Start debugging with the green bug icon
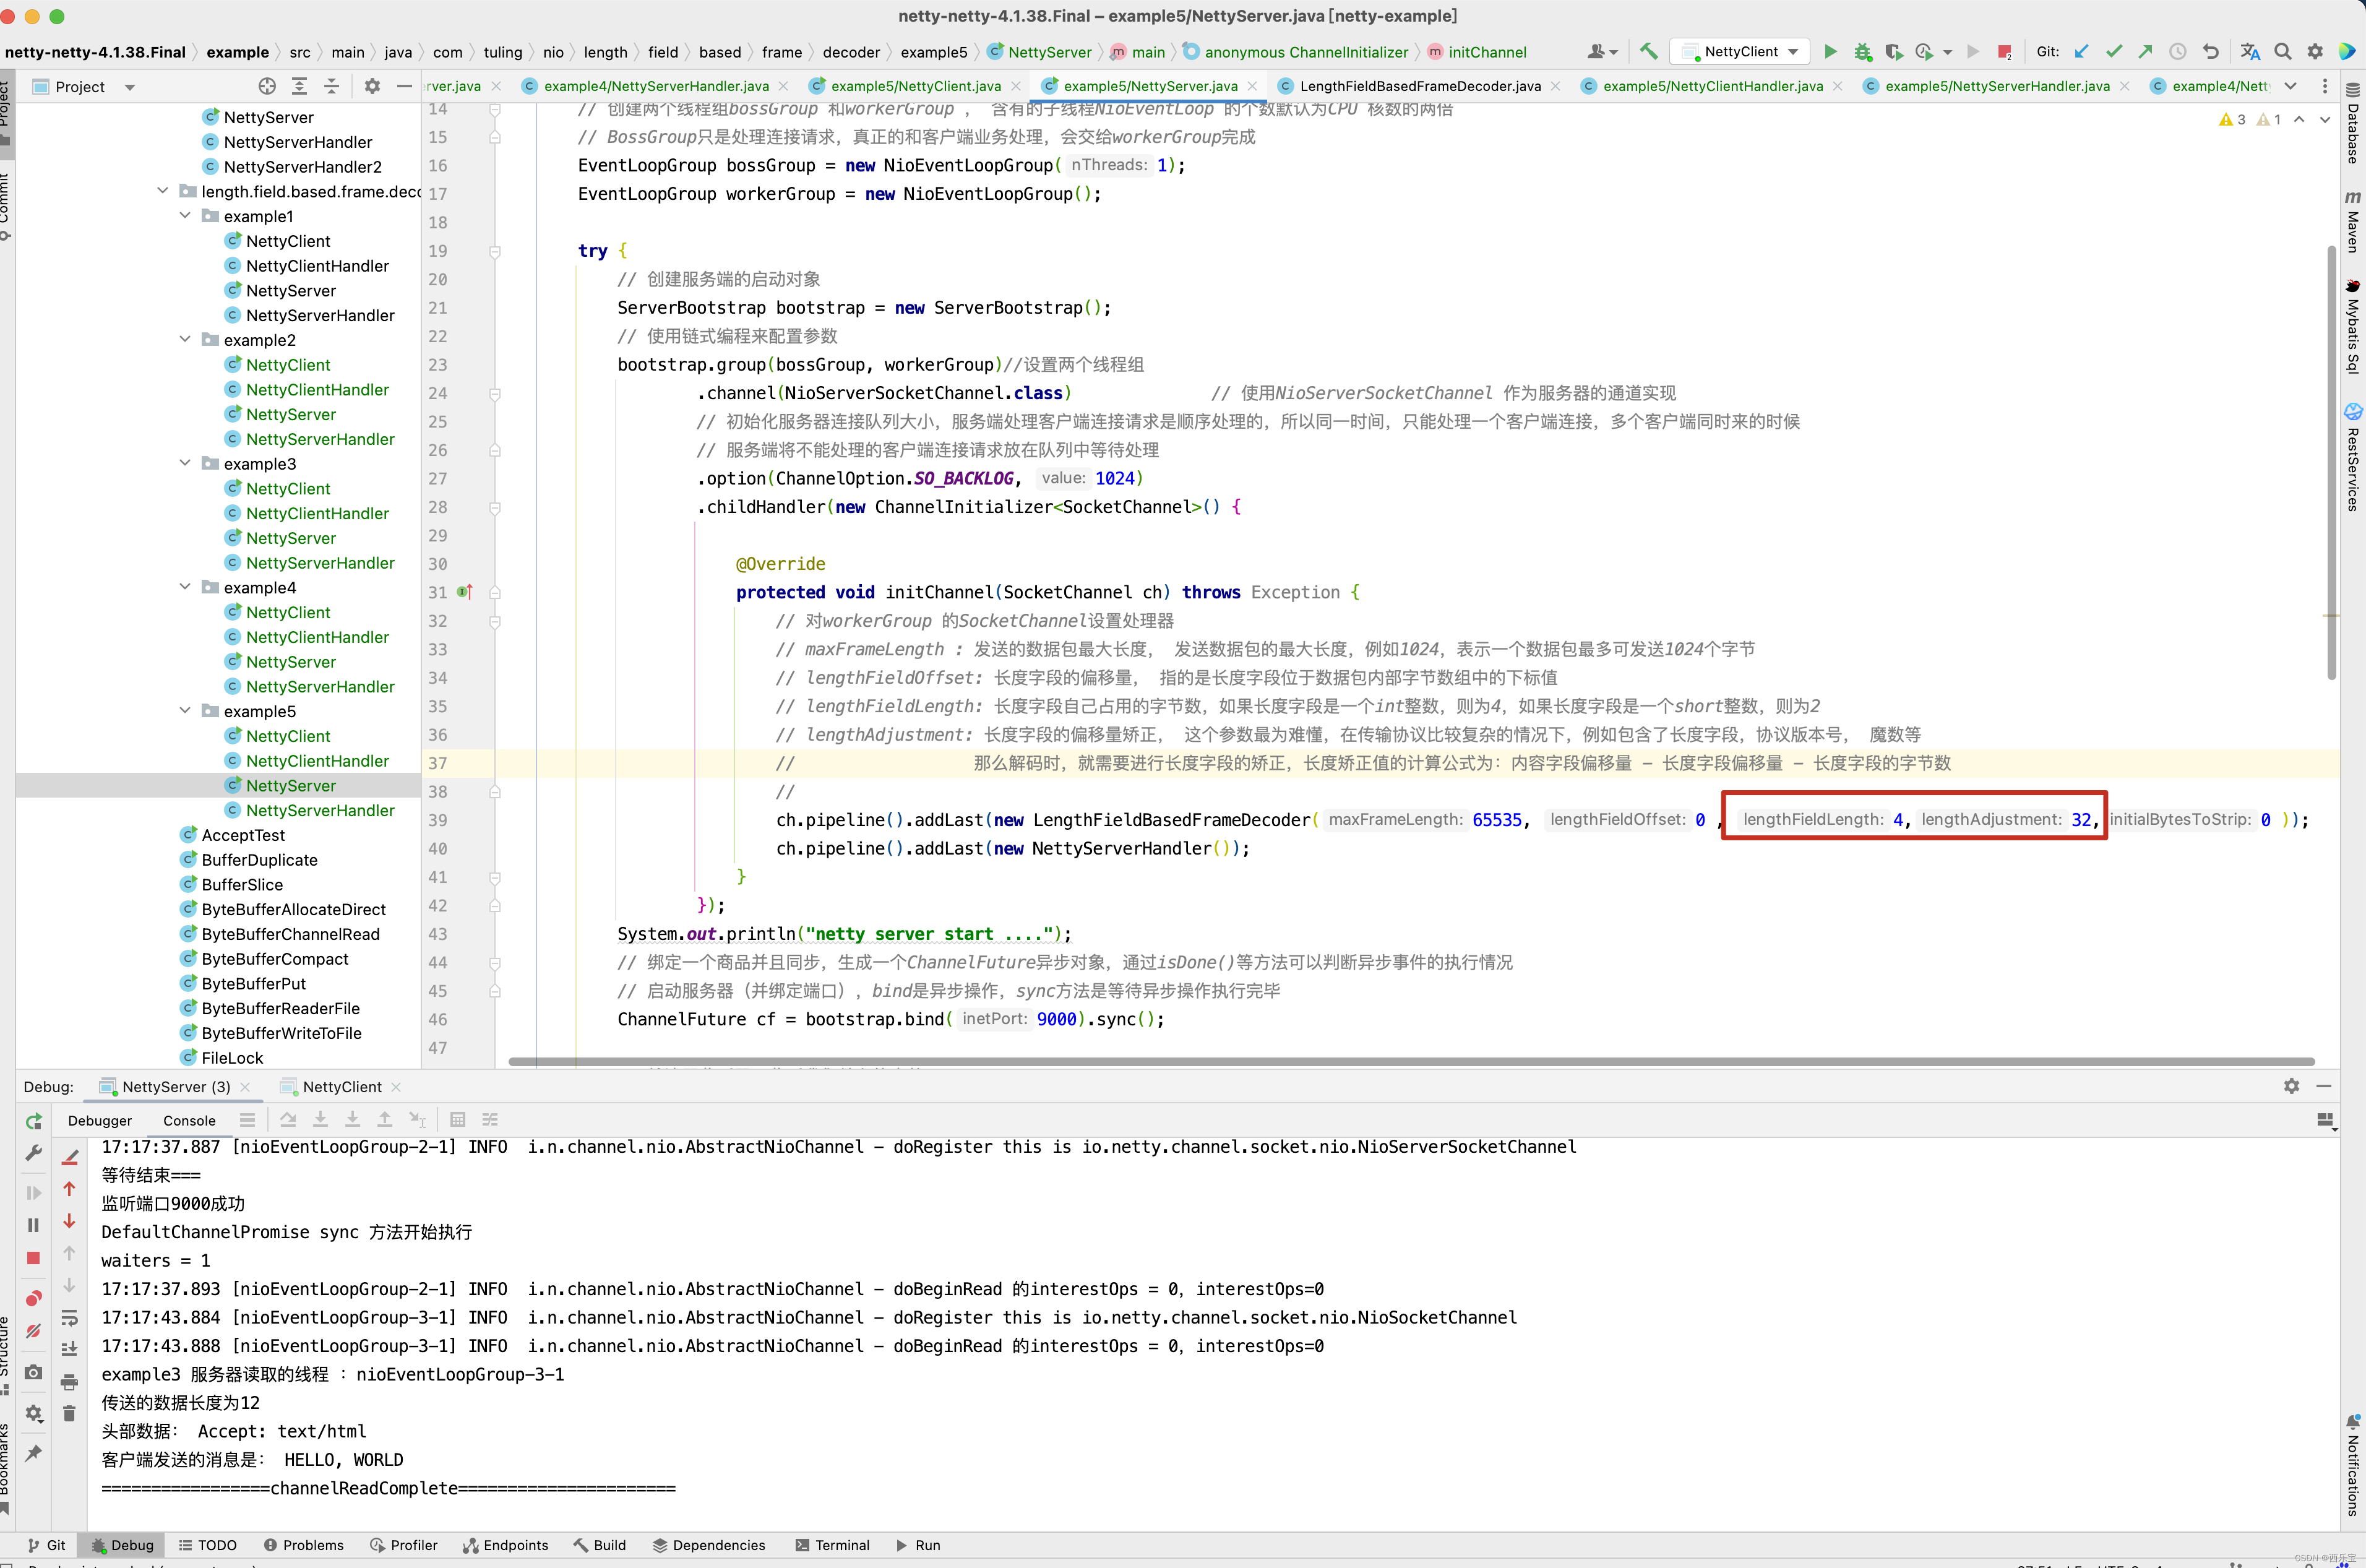Screen dimensions: 2366x1568 [x=1862, y=51]
